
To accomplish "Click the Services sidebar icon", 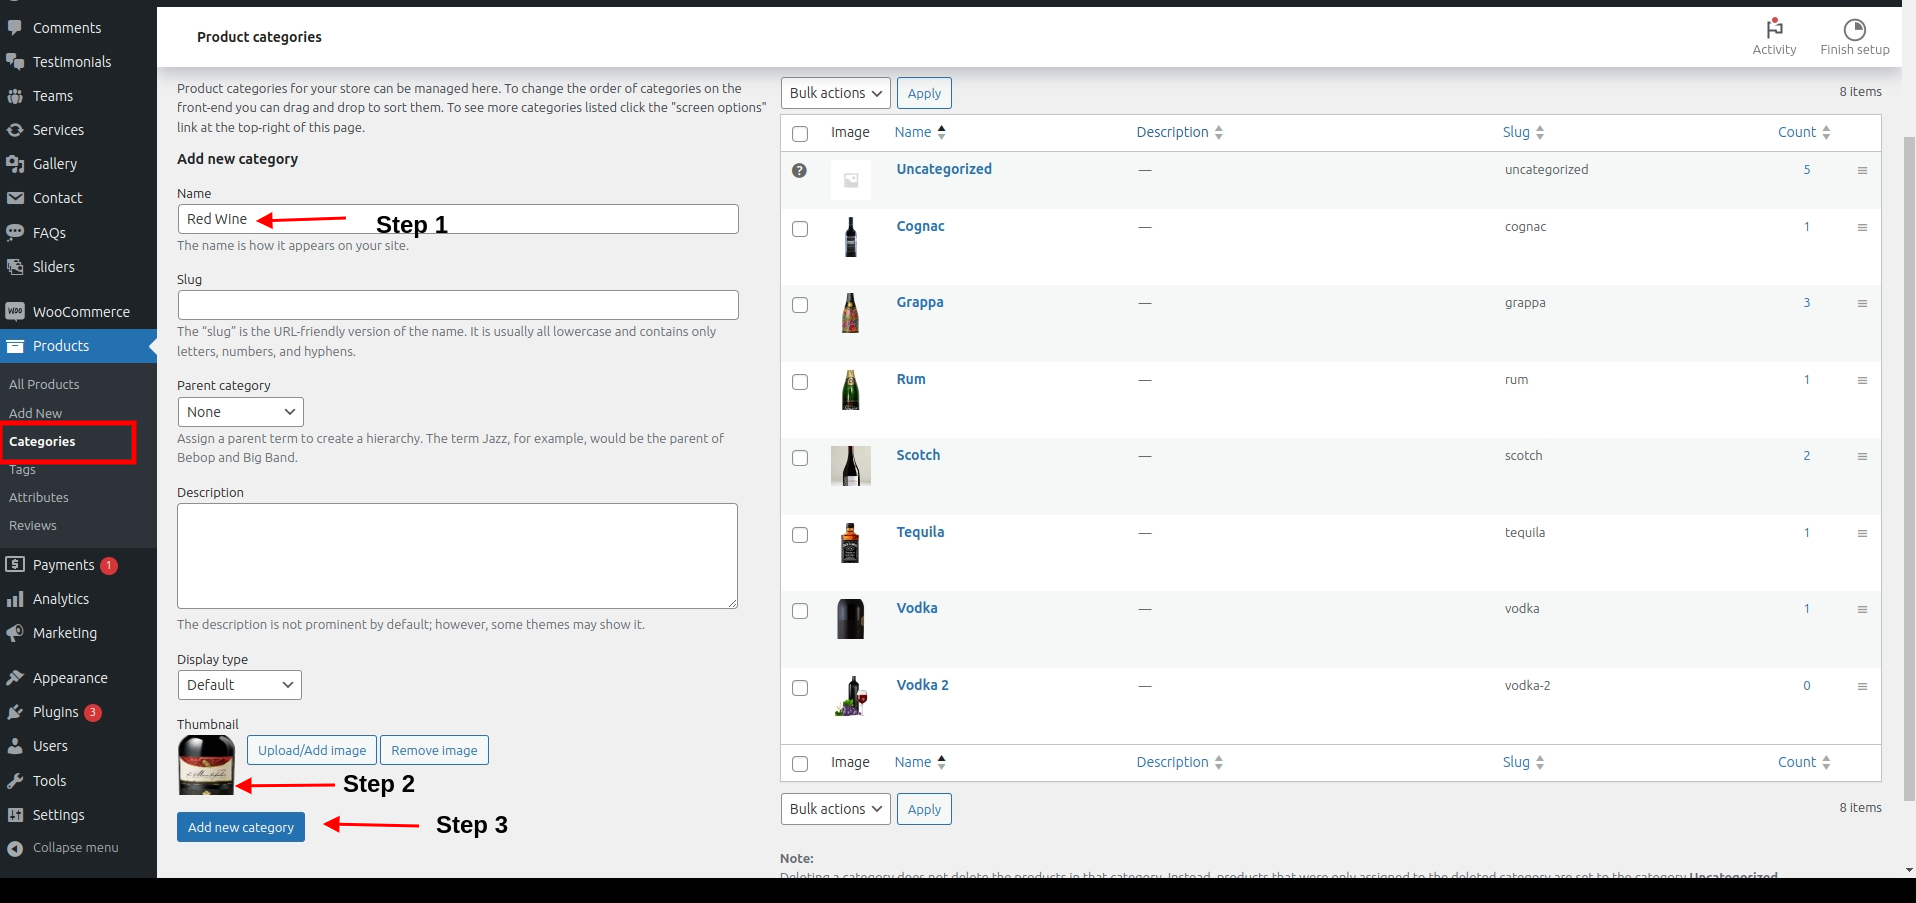I will pyautogui.click(x=15, y=130).
